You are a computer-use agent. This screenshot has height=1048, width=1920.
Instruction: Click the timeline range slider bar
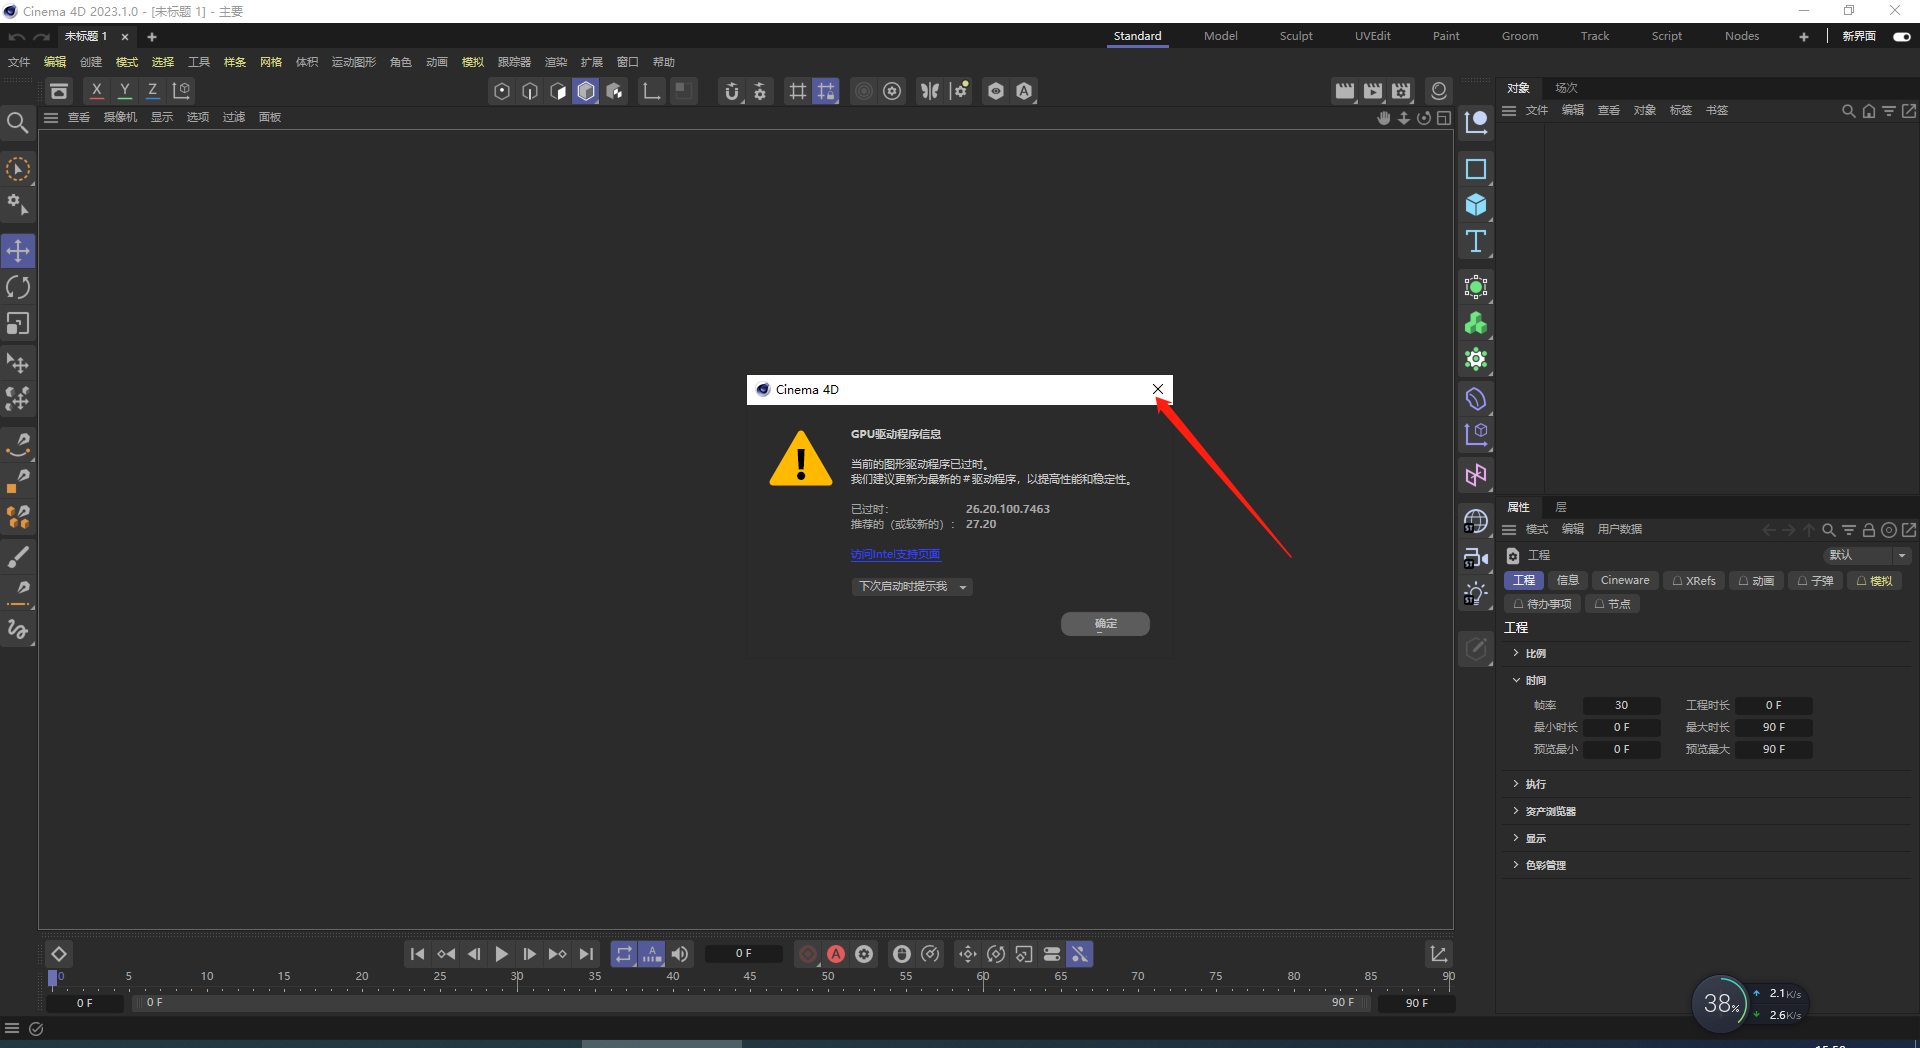(x=750, y=1002)
